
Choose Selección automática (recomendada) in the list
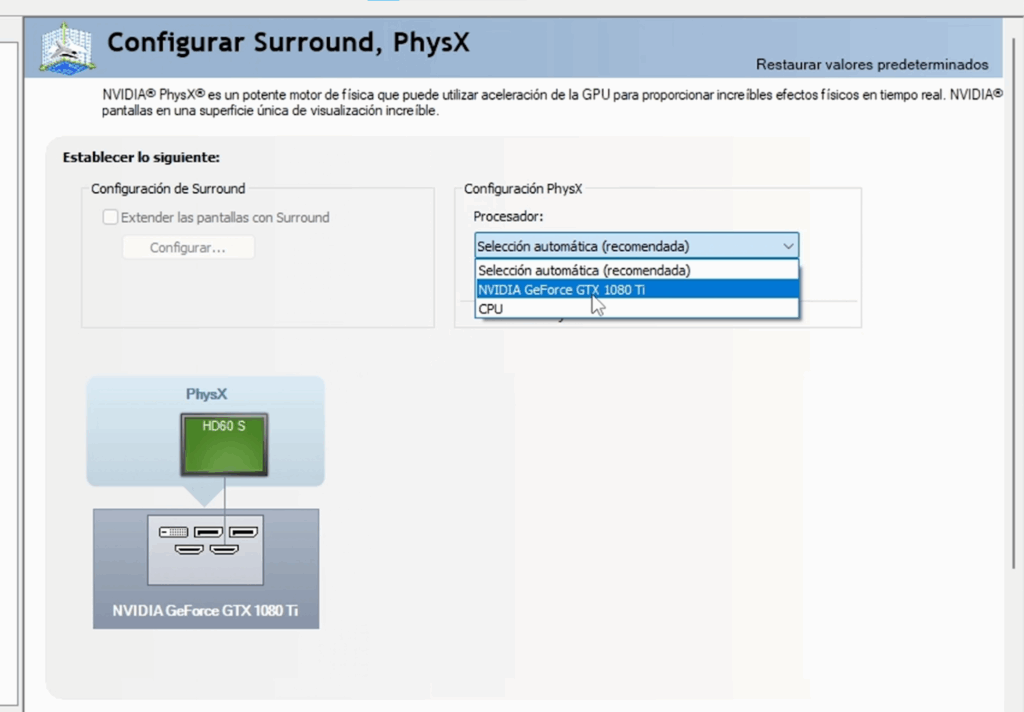pos(637,270)
